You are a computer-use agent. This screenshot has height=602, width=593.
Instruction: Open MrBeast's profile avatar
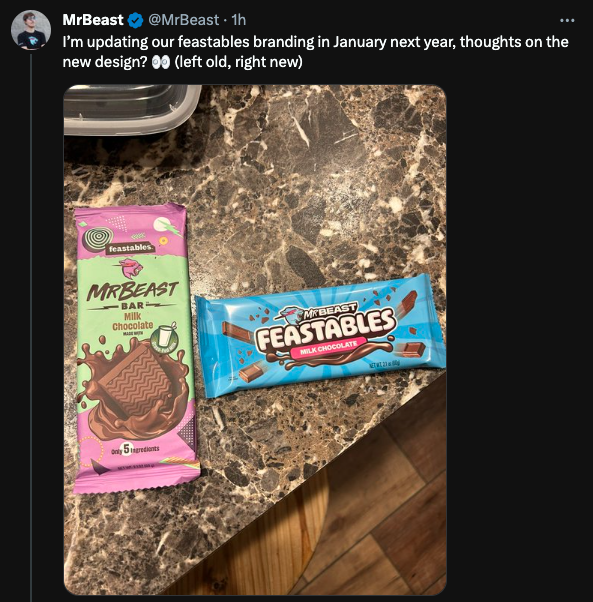[x=31, y=30]
